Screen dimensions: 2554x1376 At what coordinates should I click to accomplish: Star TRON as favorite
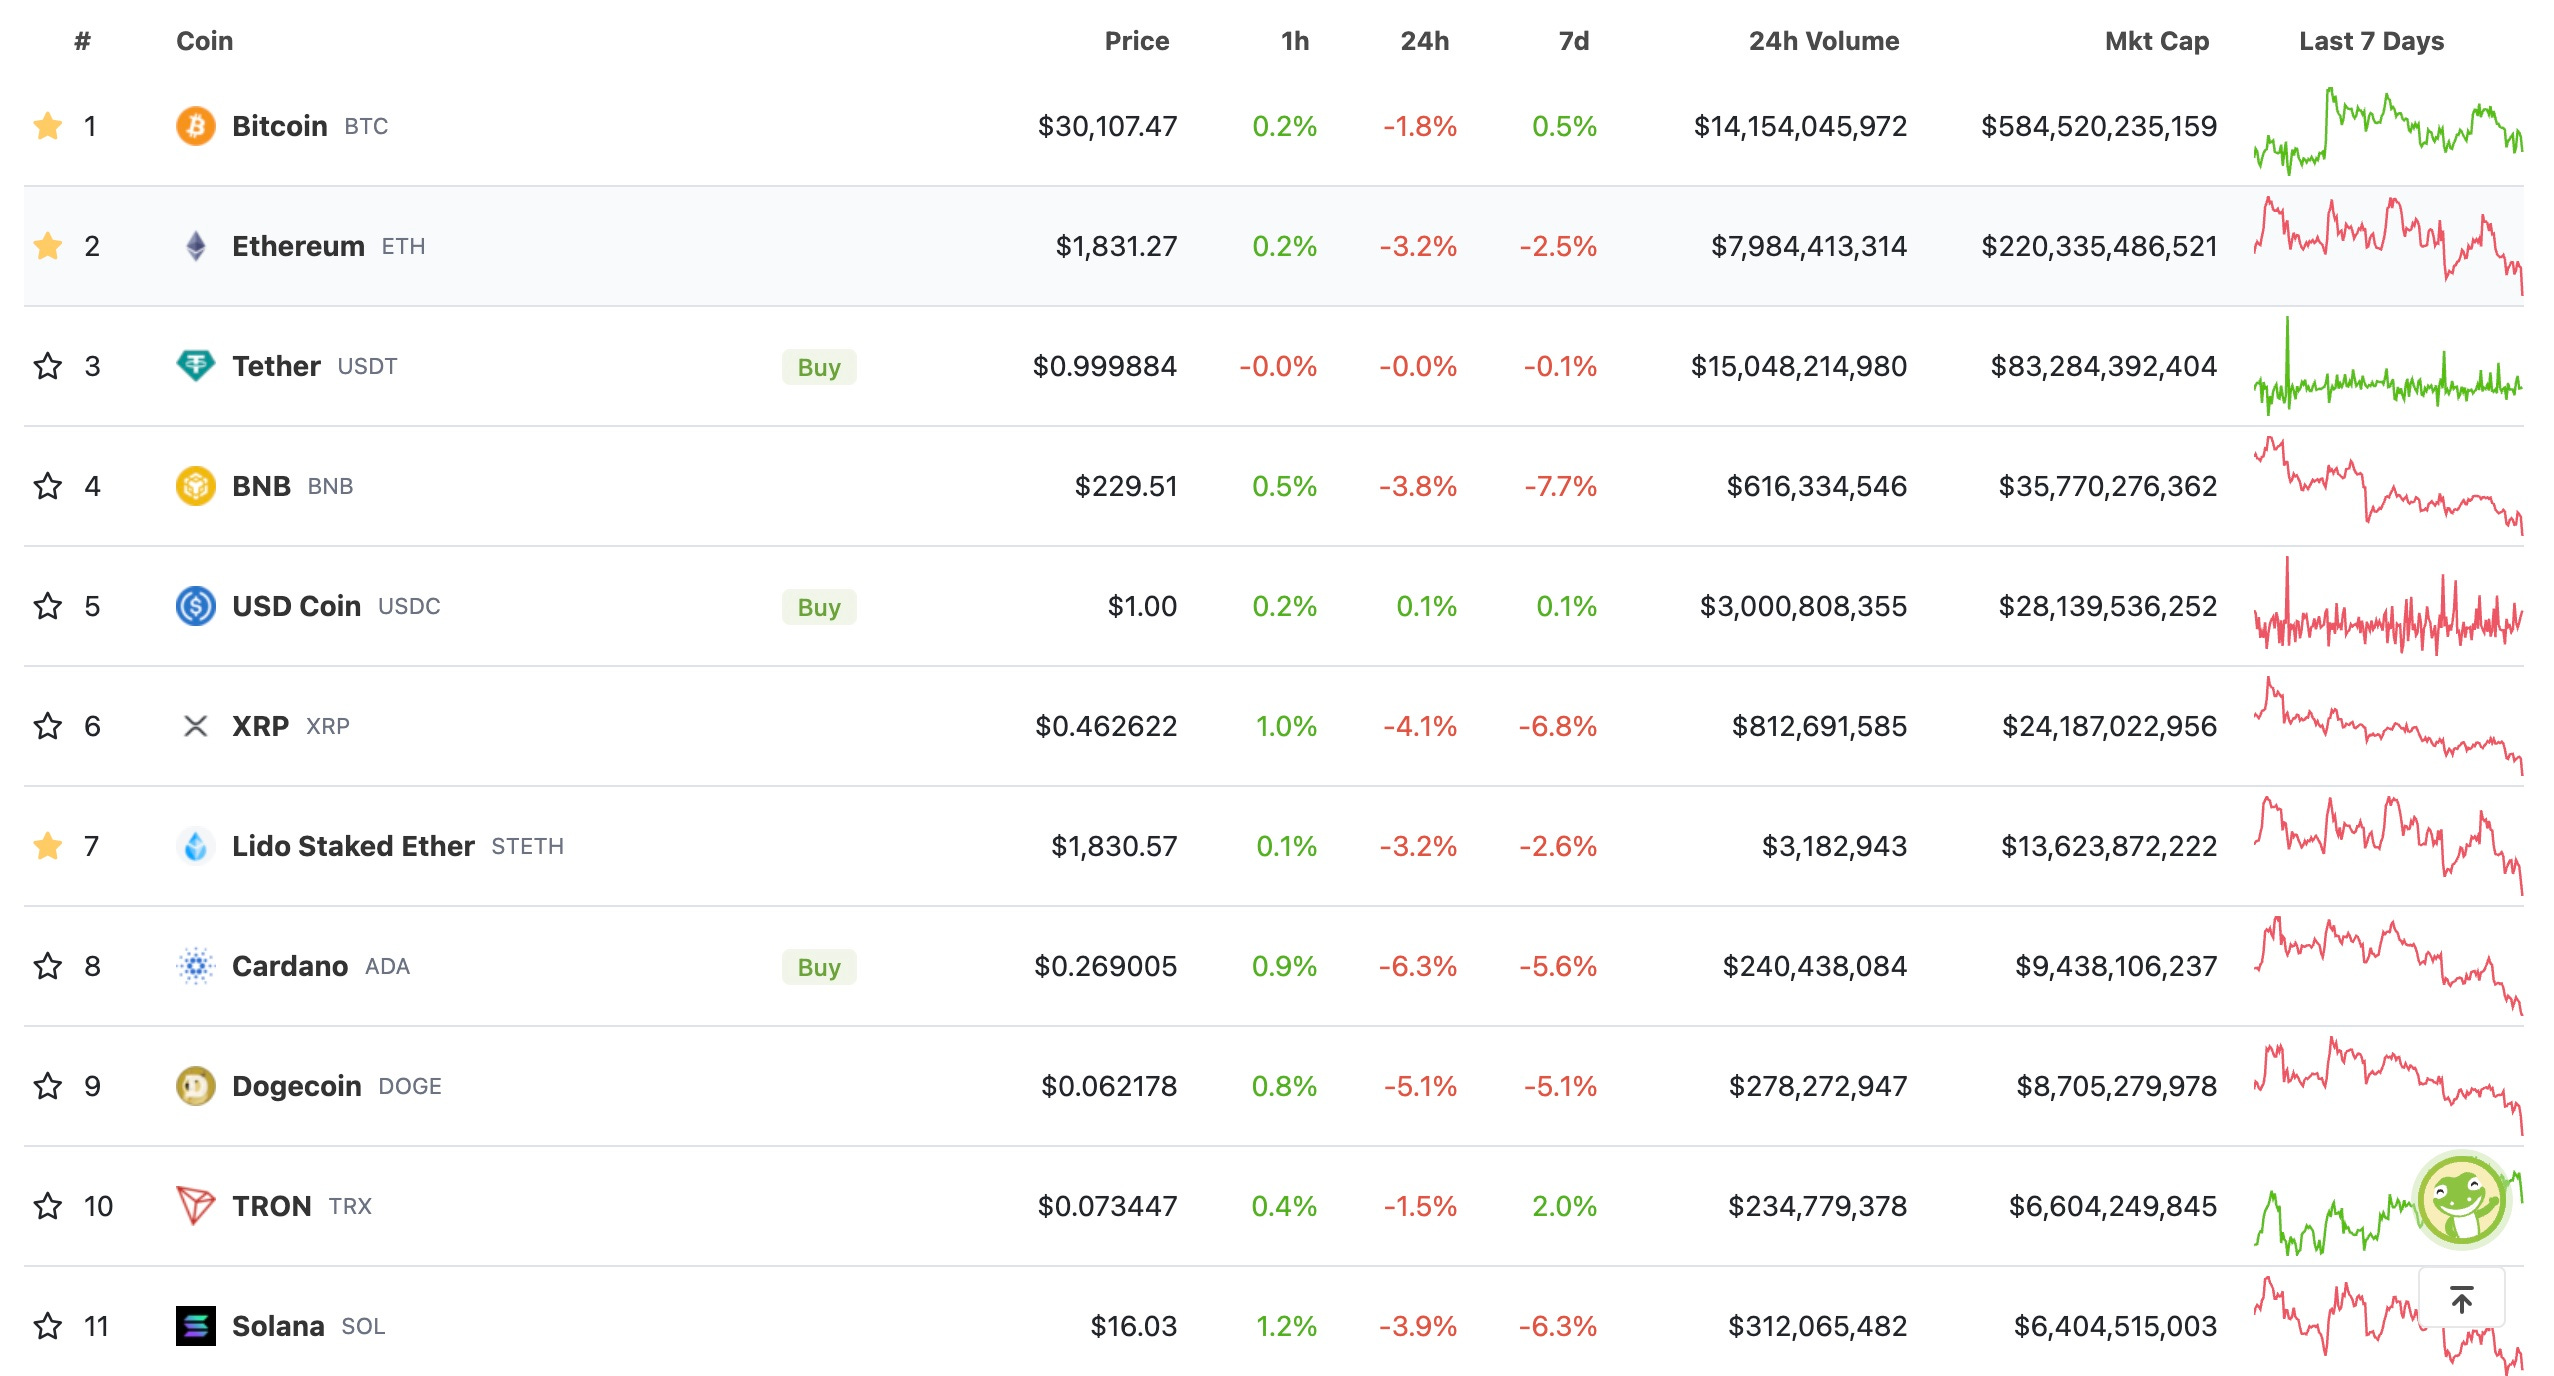[x=48, y=1206]
